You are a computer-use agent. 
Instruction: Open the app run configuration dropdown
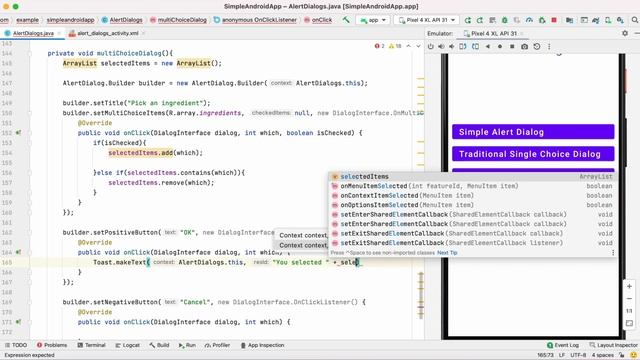click(x=373, y=20)
